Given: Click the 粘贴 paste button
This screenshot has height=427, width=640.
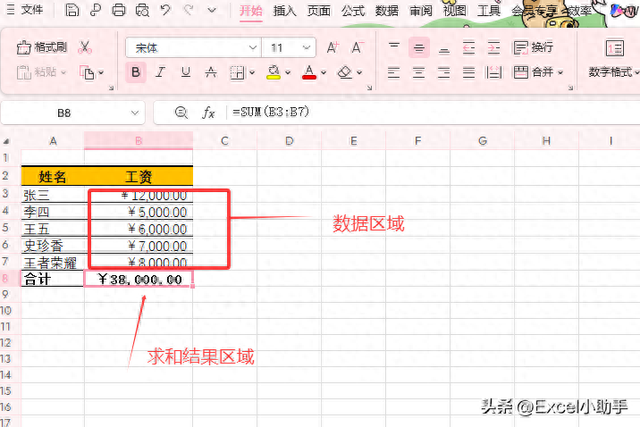Looking at the screenshot, I should pyautogui.click(x=41, y=72).
